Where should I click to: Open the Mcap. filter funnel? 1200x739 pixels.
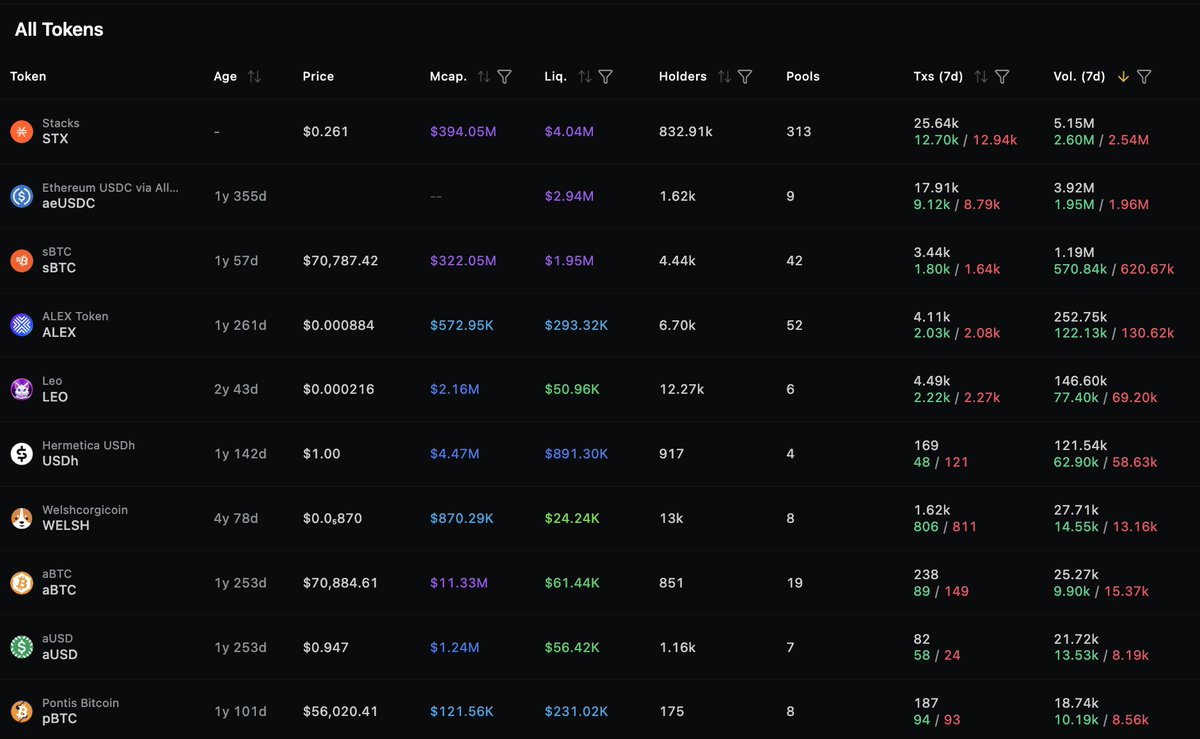tap(504, 76)
